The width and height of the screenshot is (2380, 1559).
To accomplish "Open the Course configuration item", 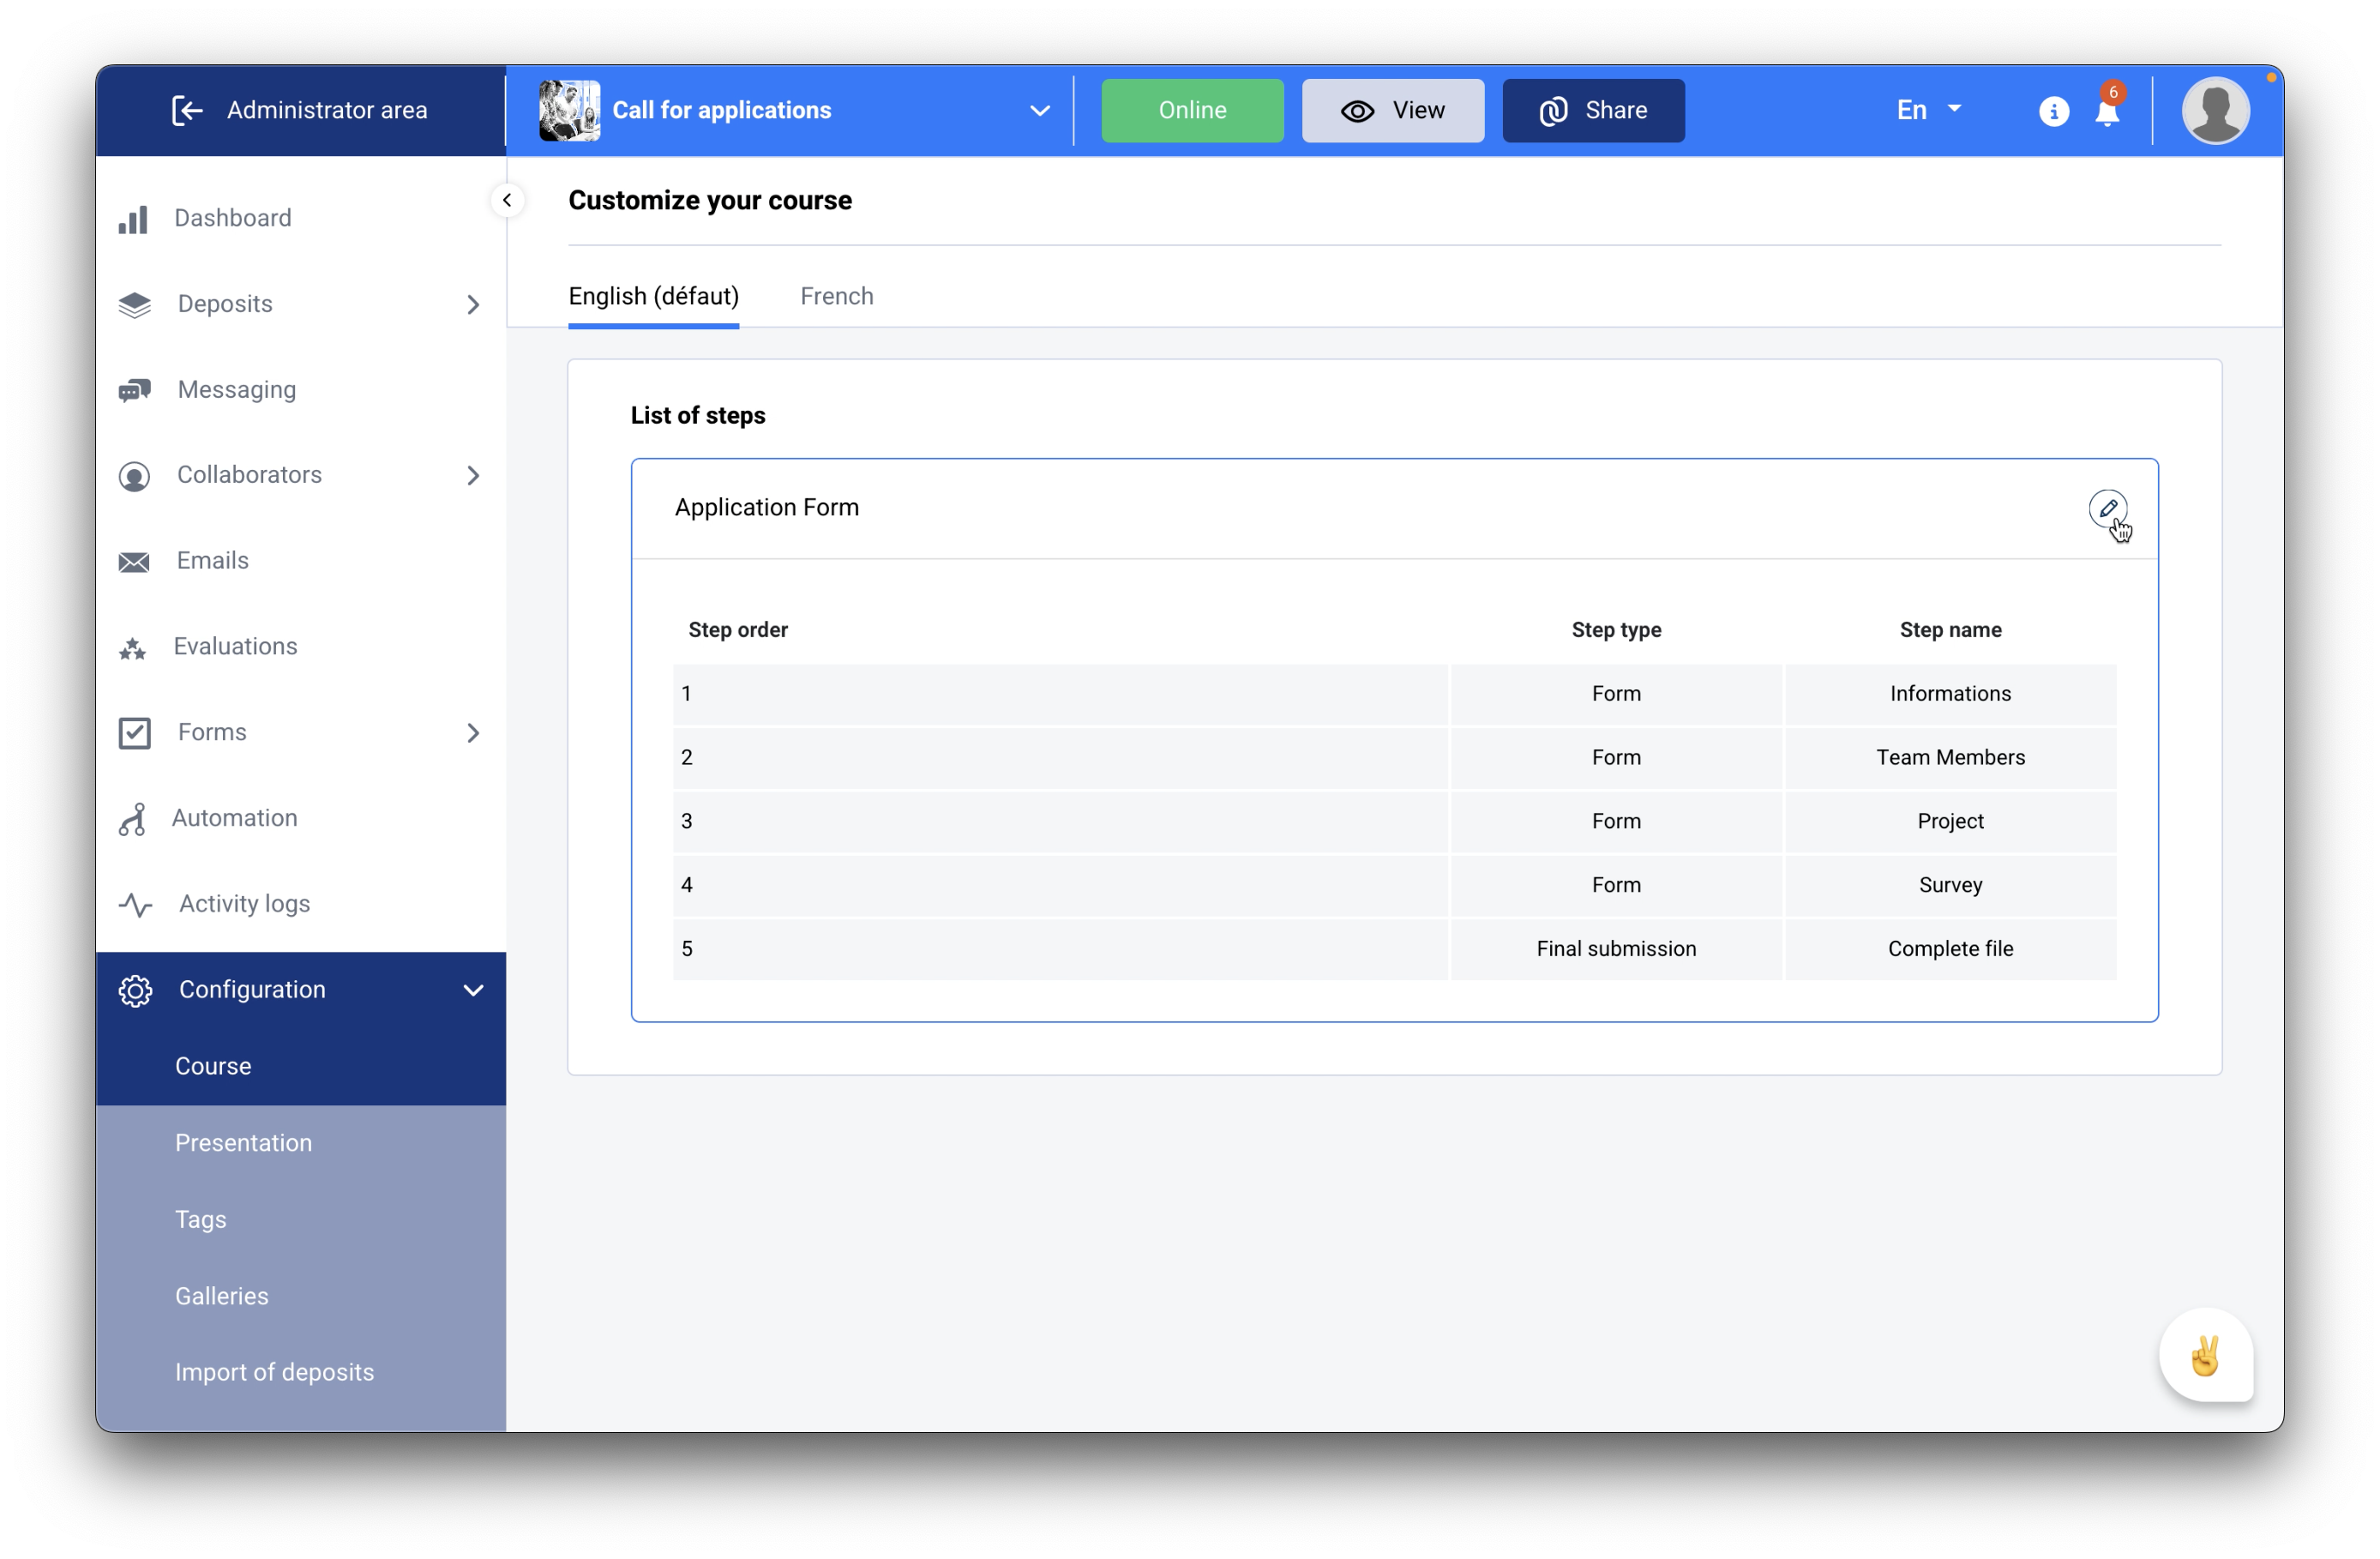I will 300,1066.
